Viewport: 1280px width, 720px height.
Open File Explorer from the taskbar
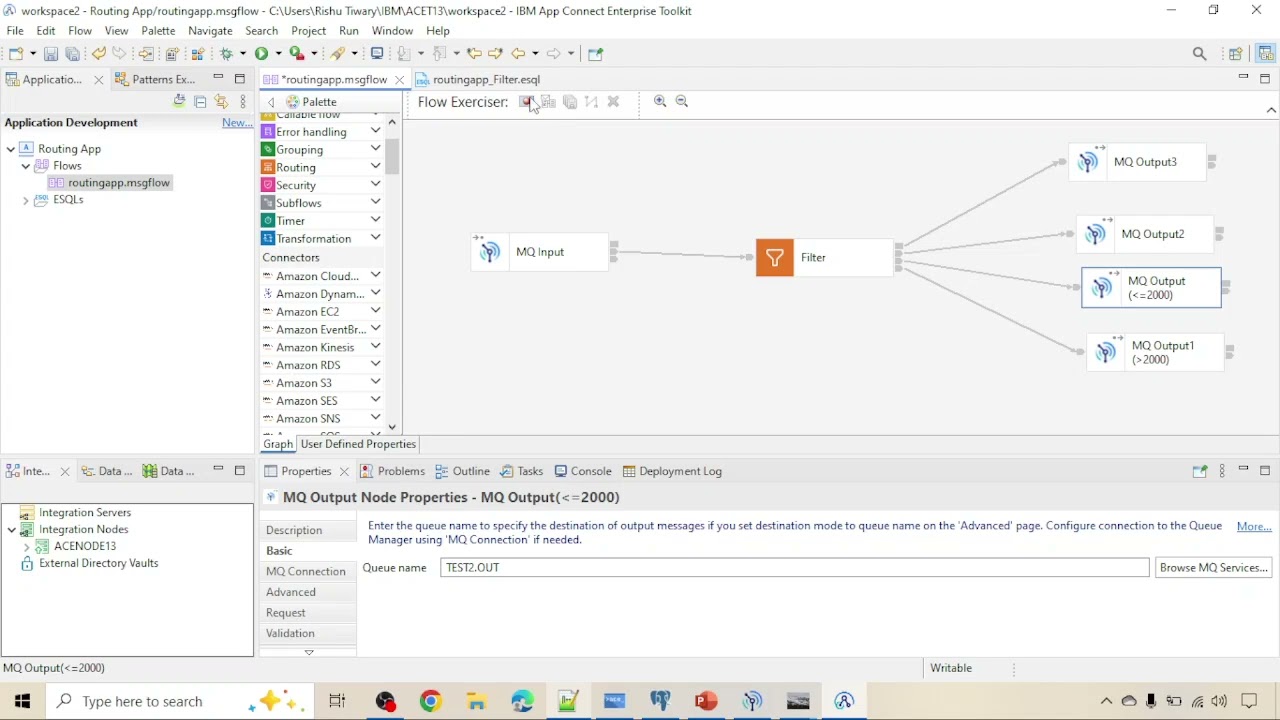(x=476, y=701)
